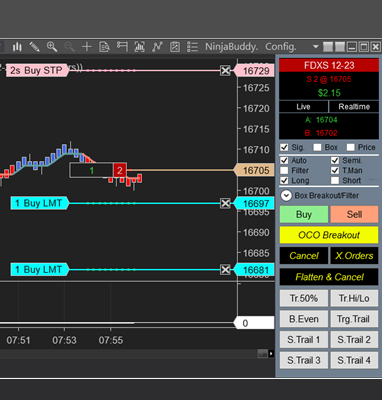The width and height of the screenshot is (382, 400).
Task: Click the S.Trail 1 button
Action: [304, 340]
